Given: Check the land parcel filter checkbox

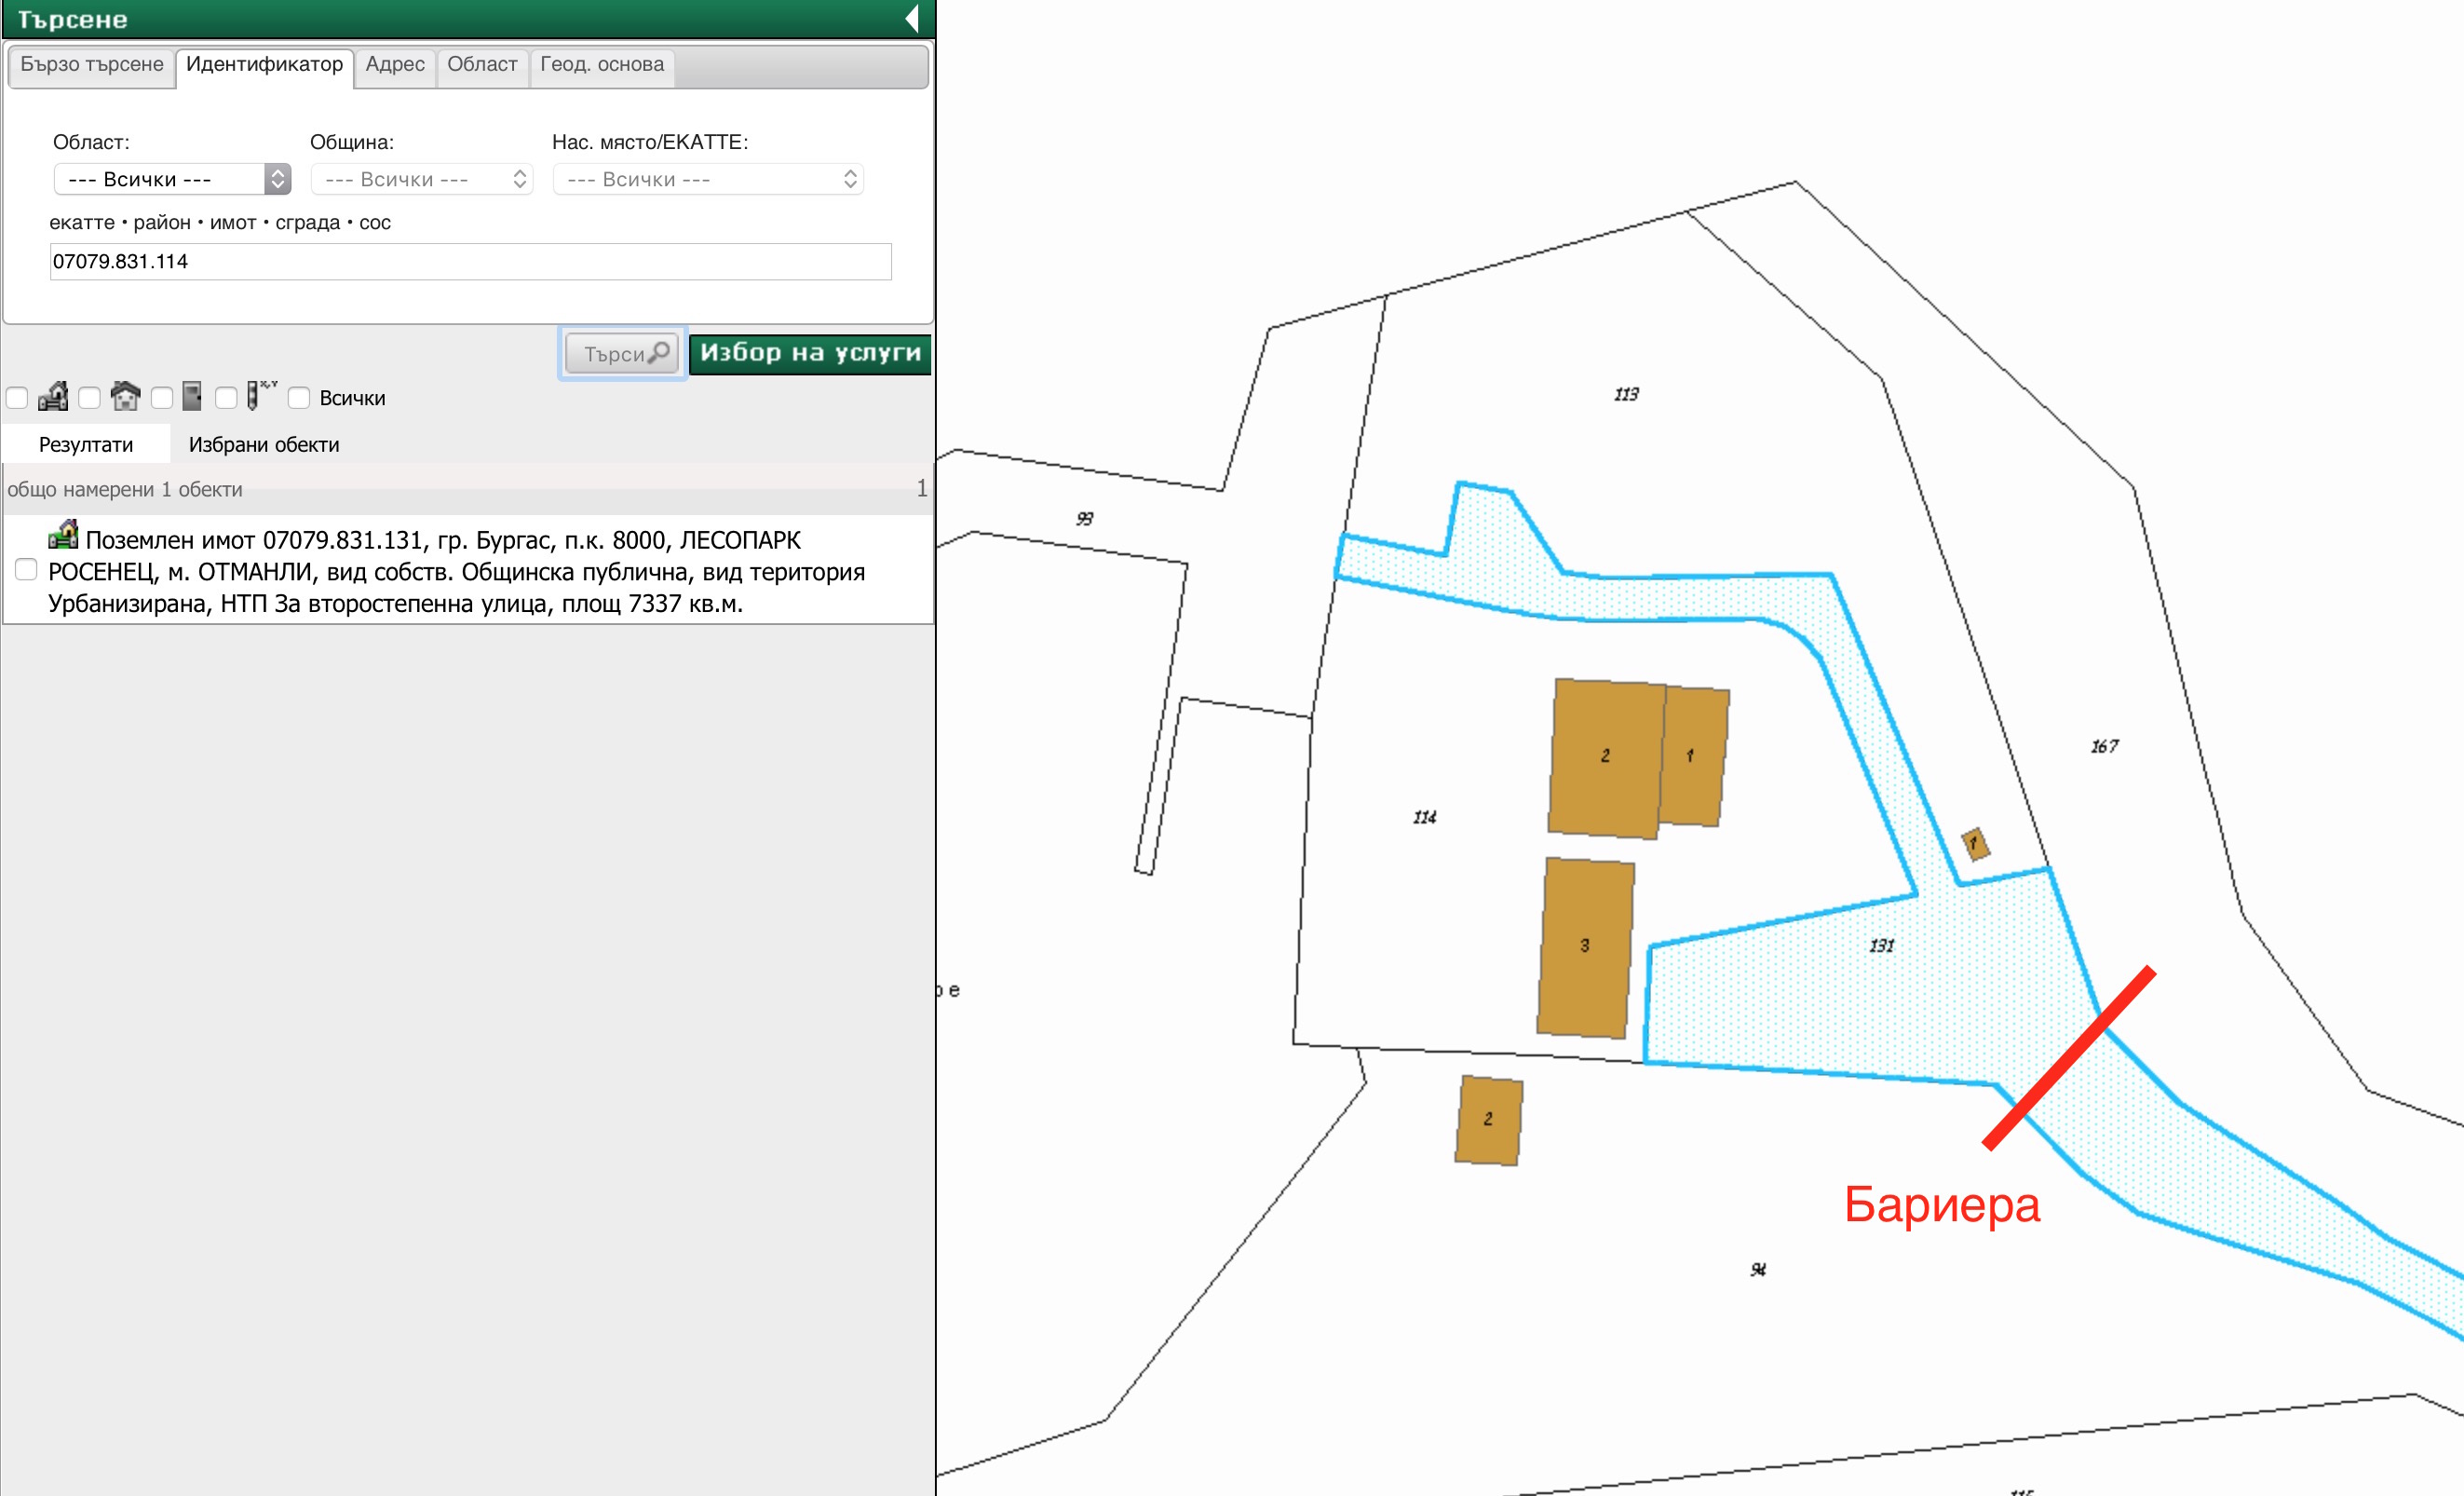Looking at the screenshot, I should pos(17,398).
